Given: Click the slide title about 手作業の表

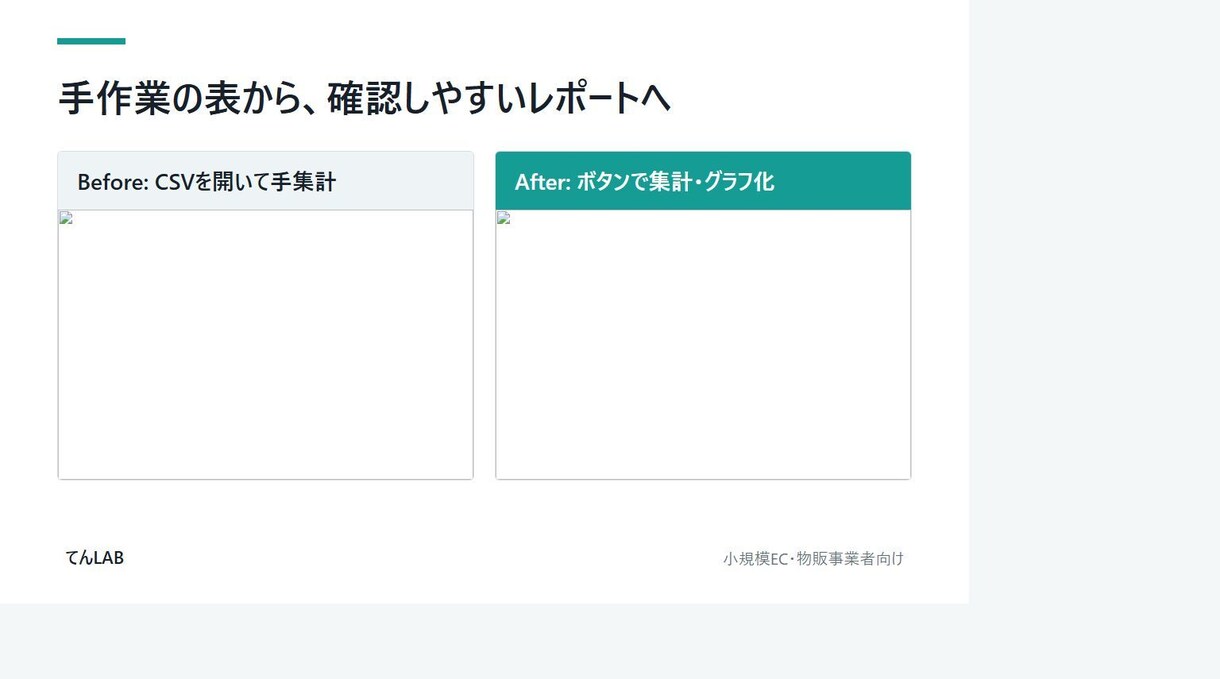Looking at the screenshot, I should coord(364,98).
